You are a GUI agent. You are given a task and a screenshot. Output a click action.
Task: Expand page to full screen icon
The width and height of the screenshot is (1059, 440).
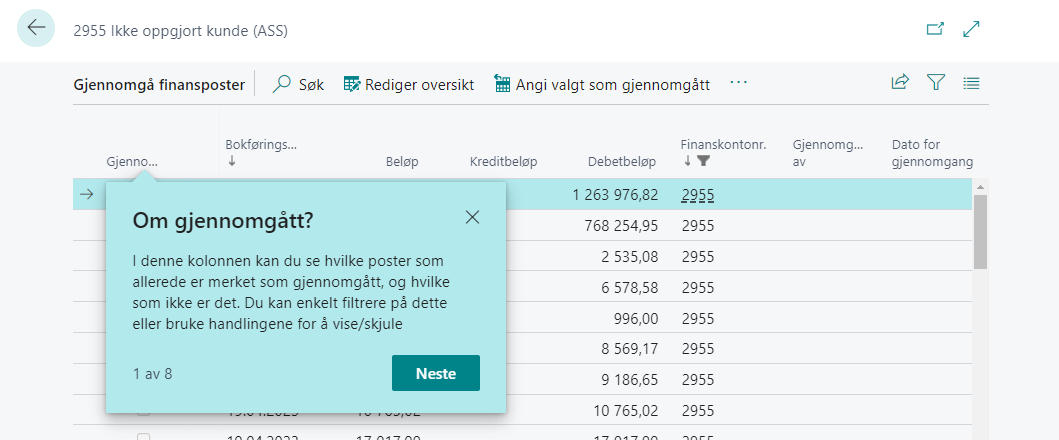point(971,30)
